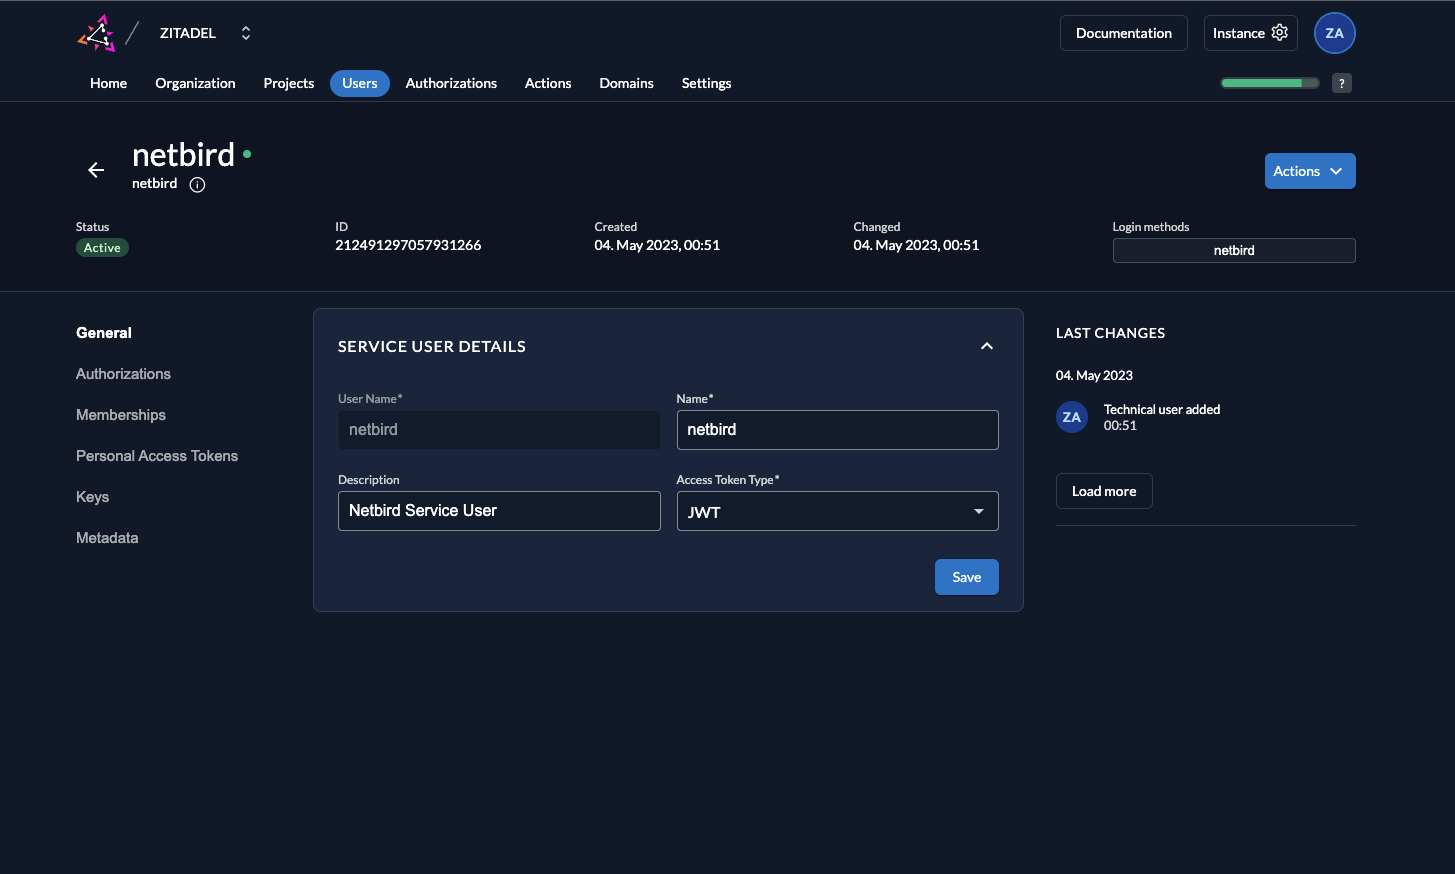
Task: Click the onboarding progress bar
Action: point(1270,83)
